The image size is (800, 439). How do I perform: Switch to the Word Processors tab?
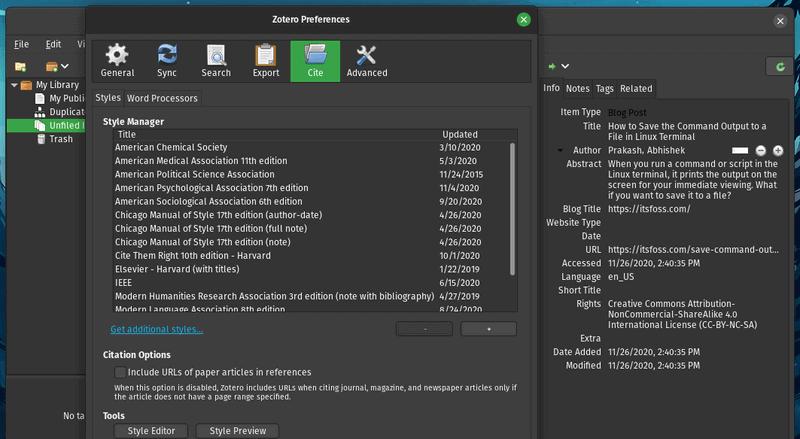tap(162, 99)
